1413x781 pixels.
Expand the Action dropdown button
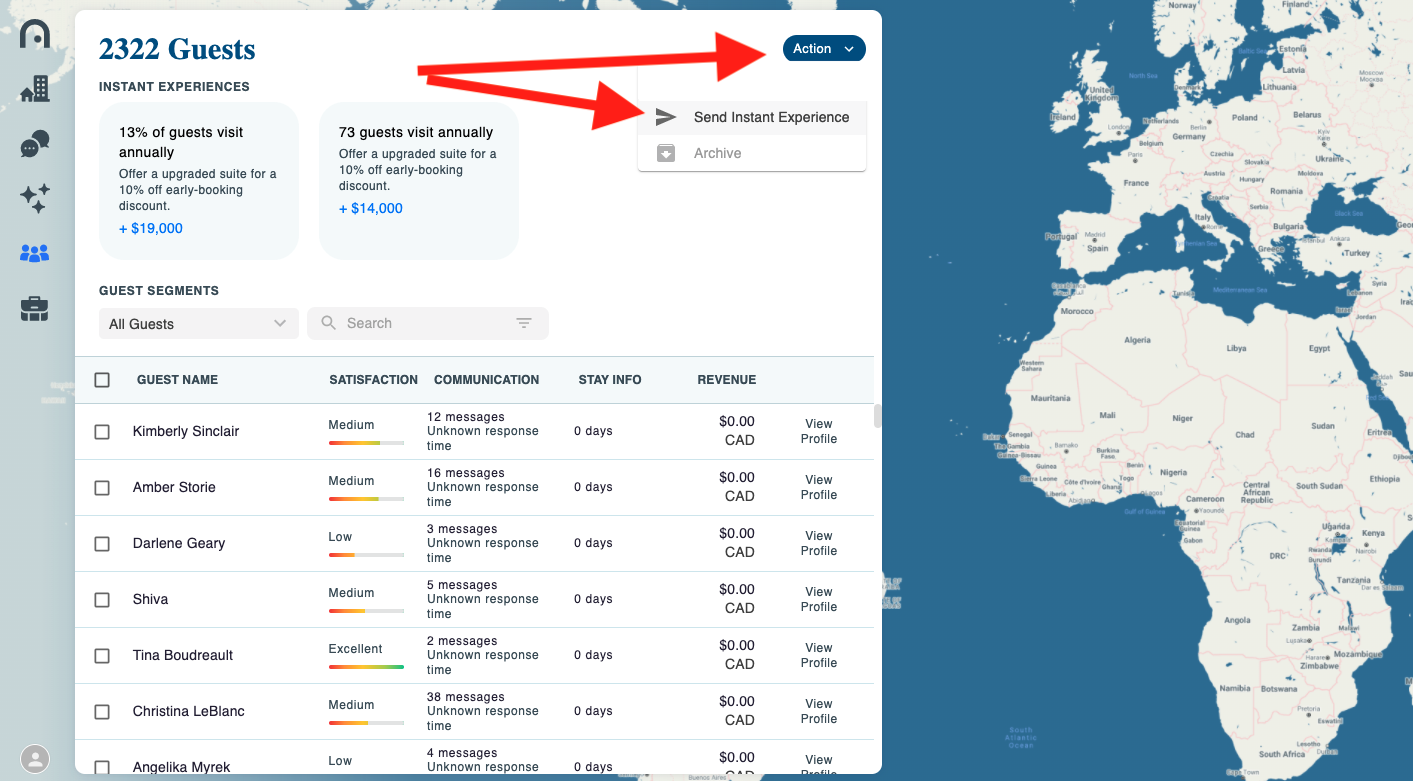pyautogui.click(x=823, y=49)
